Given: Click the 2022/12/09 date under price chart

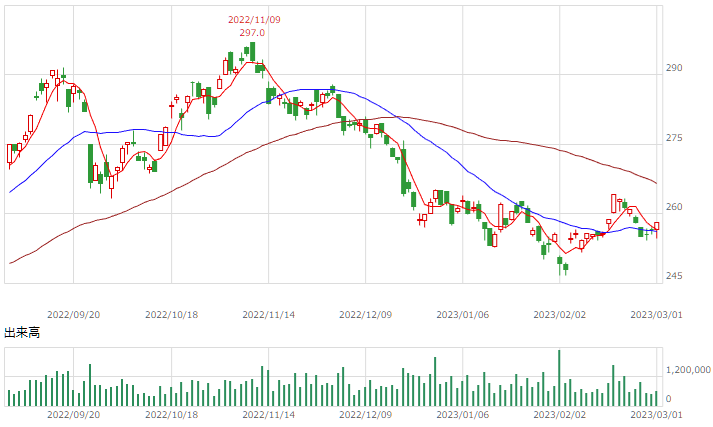Looking at the screenshot, I should click(366, 315).
